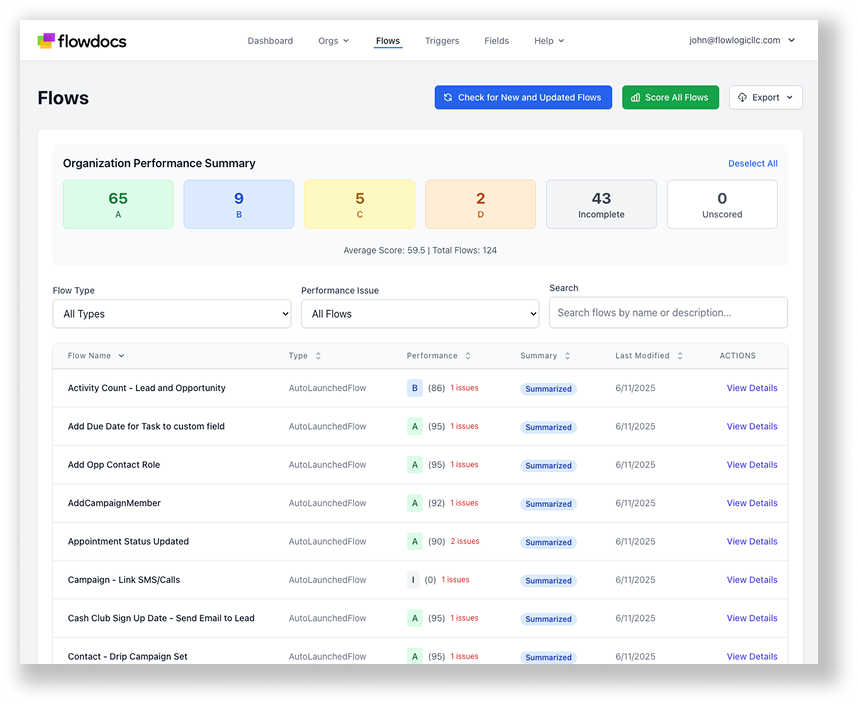Click 'Add Due Date for Task to custom field'
Viewport: 858px width, 704px height.
[x=146, y=426]
